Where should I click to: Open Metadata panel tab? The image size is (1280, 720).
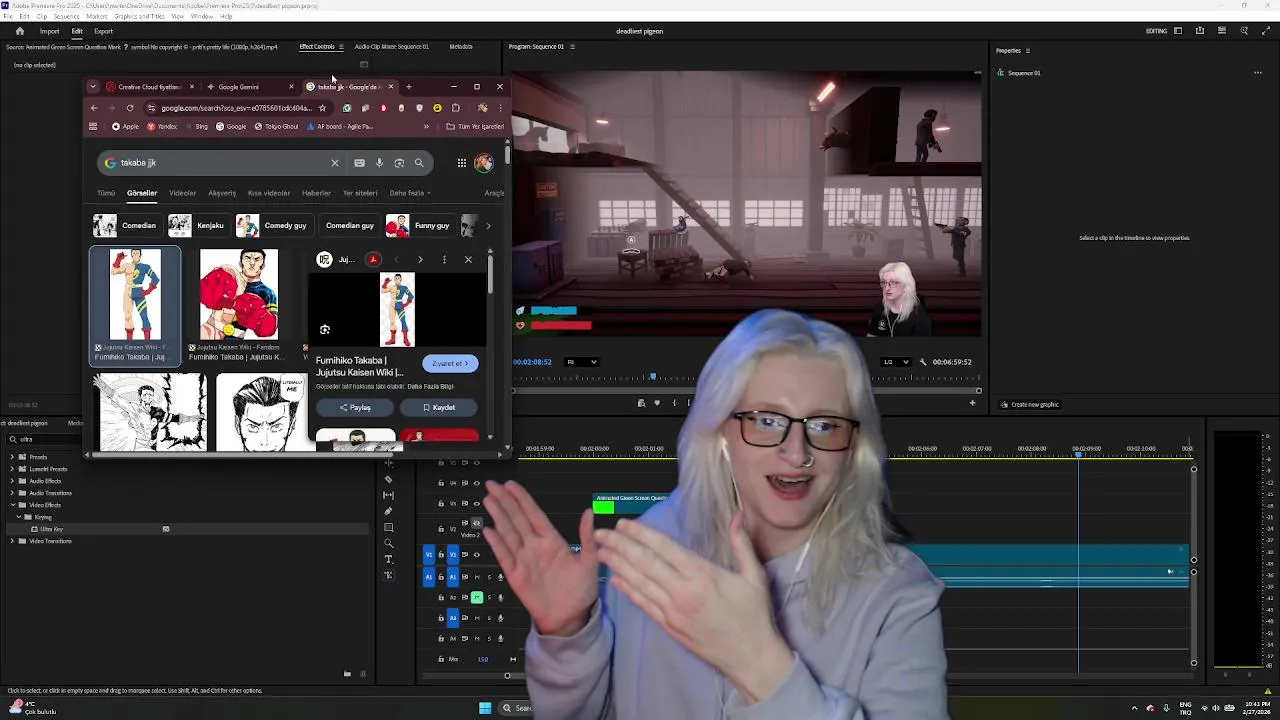click(461, 47)
